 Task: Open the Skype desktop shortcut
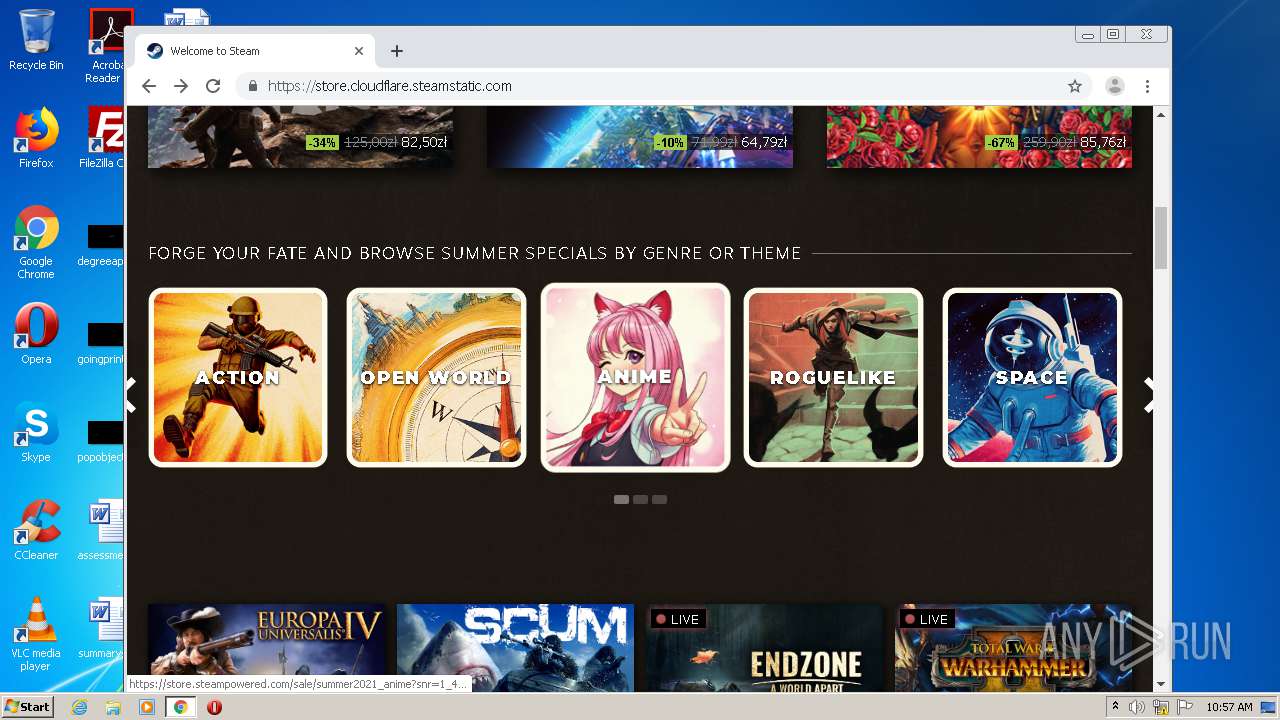tap(36, 432)
